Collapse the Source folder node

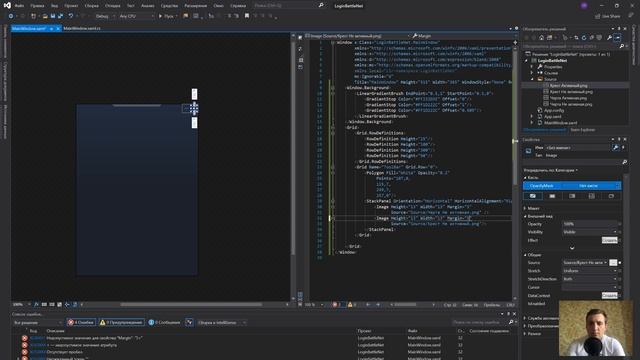[x=532, y=79]
